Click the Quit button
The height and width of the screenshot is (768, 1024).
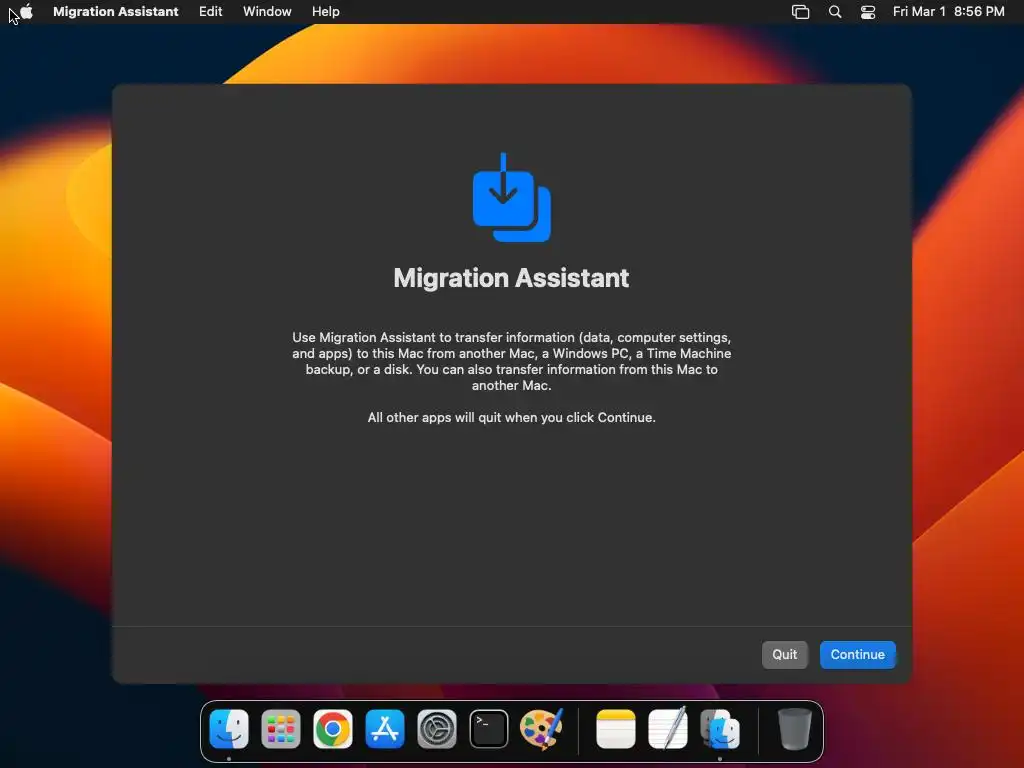coord(784,654)
